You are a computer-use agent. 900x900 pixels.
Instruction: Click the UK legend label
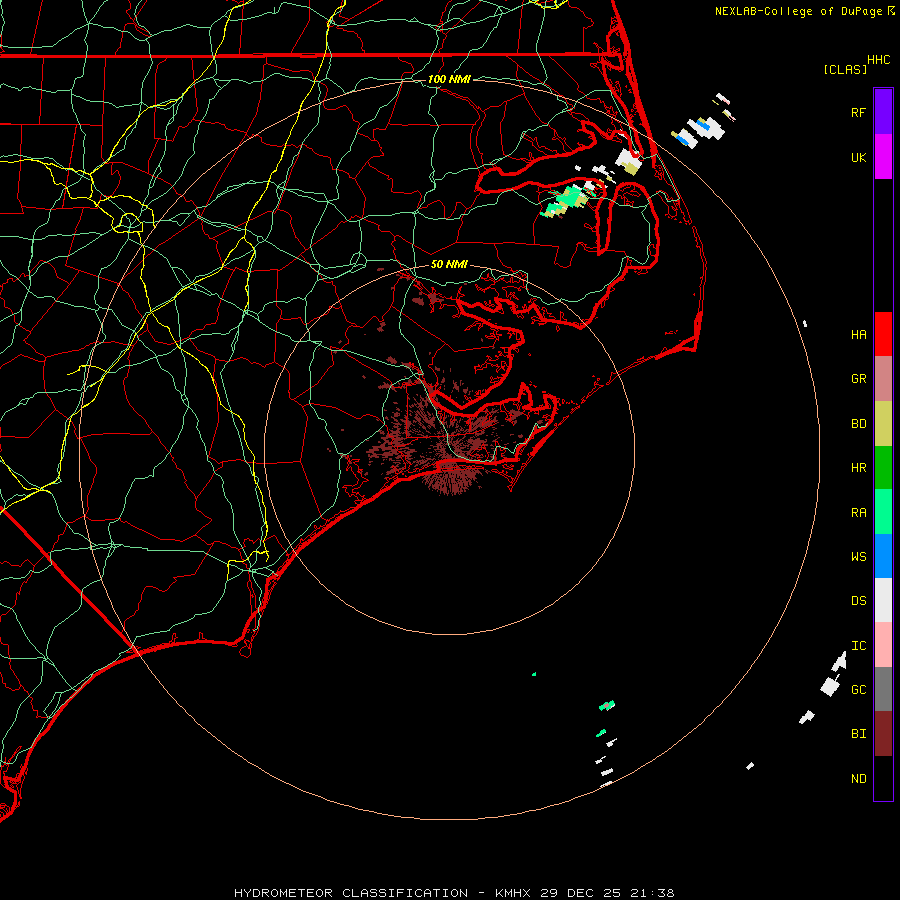click(x=858, y=157)
